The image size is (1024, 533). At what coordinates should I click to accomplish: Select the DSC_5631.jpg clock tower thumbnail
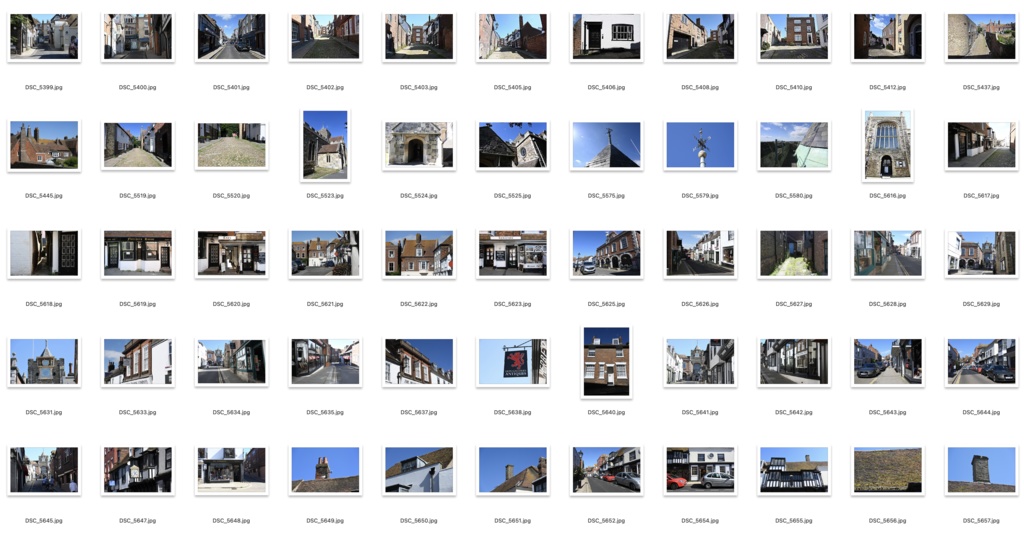coord(44,362)
